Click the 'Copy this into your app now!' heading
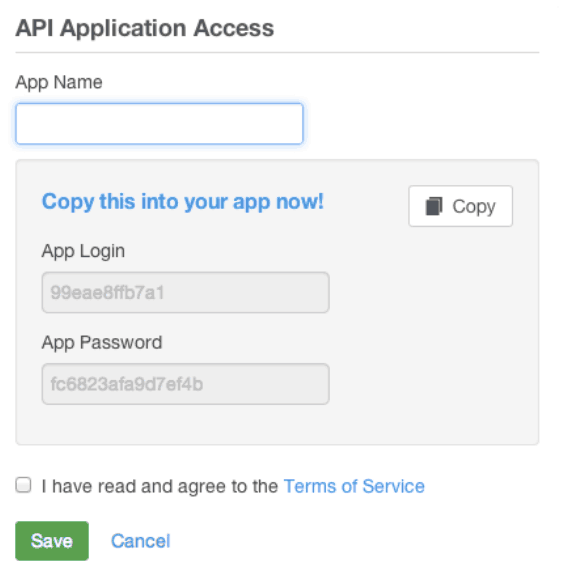Image resolution: width=575 pixels, height=576 pixels. coord(183,202)
